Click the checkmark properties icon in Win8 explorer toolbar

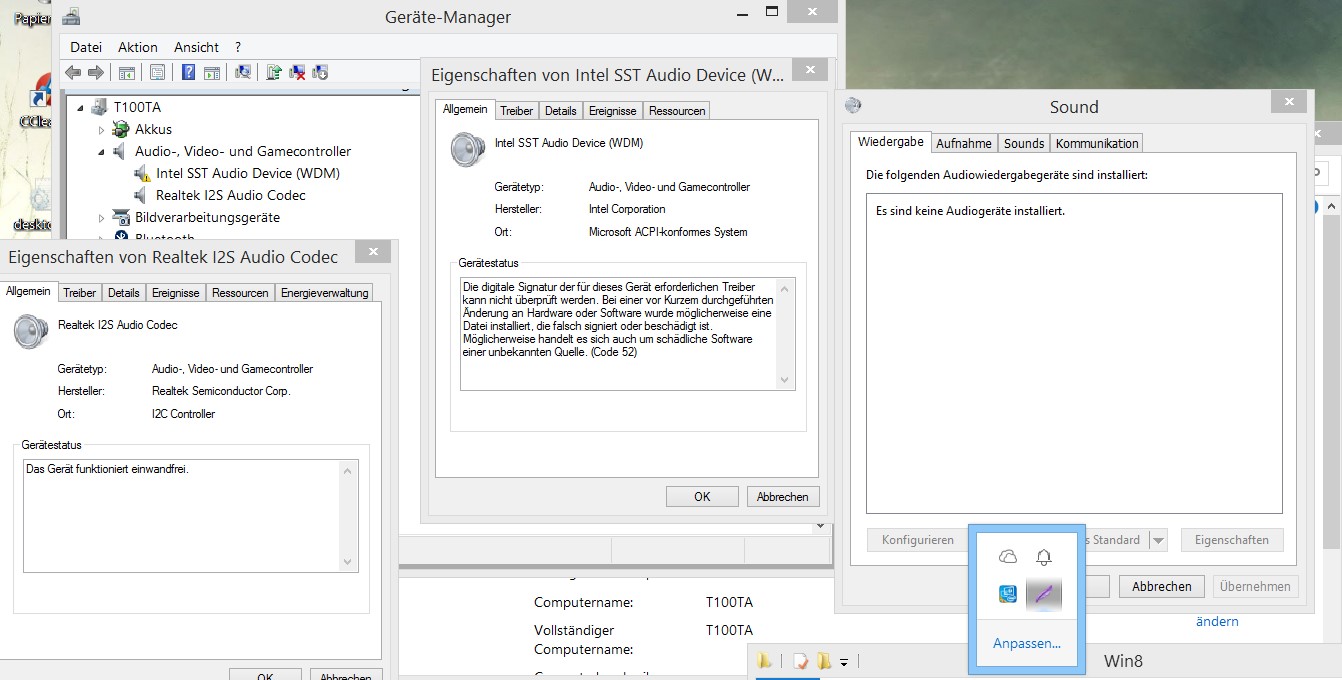tap(800, 661)
